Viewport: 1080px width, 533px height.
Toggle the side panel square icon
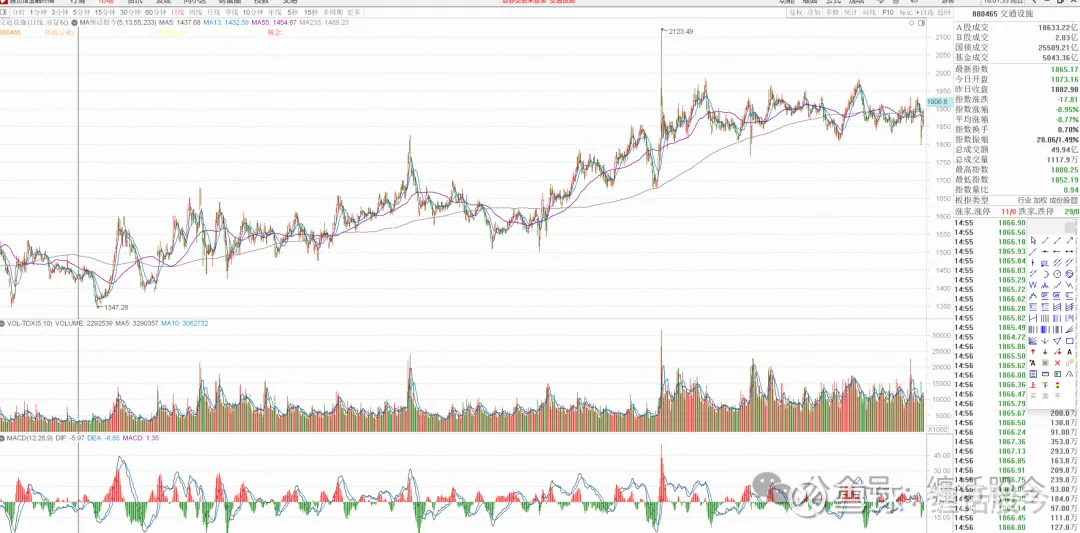[x=922, y=23]
